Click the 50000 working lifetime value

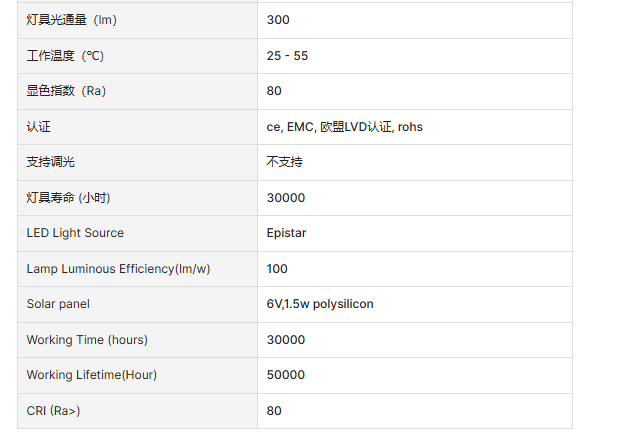(286, 375)
